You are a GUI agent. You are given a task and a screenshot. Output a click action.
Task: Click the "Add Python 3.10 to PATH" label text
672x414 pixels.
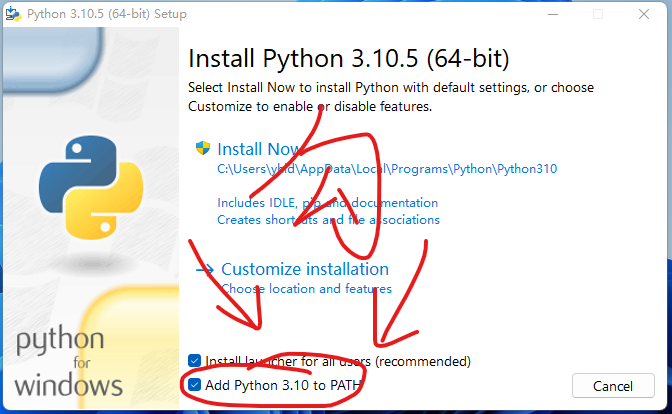pyautogui.click(x=283, y=385)
